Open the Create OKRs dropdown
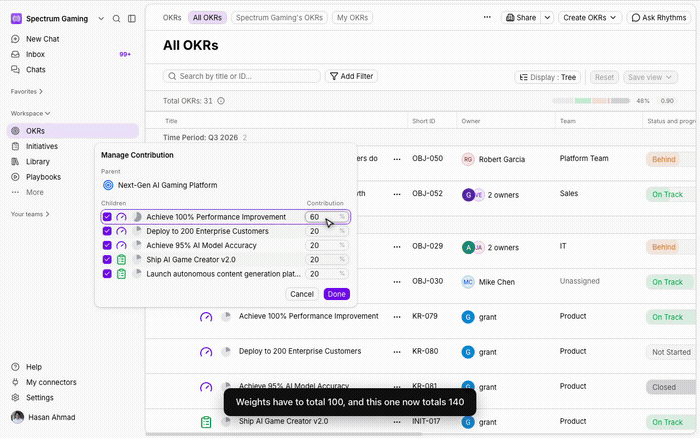Image resolution: width=700 pixels, height=438 pixels. coord(590,17)
